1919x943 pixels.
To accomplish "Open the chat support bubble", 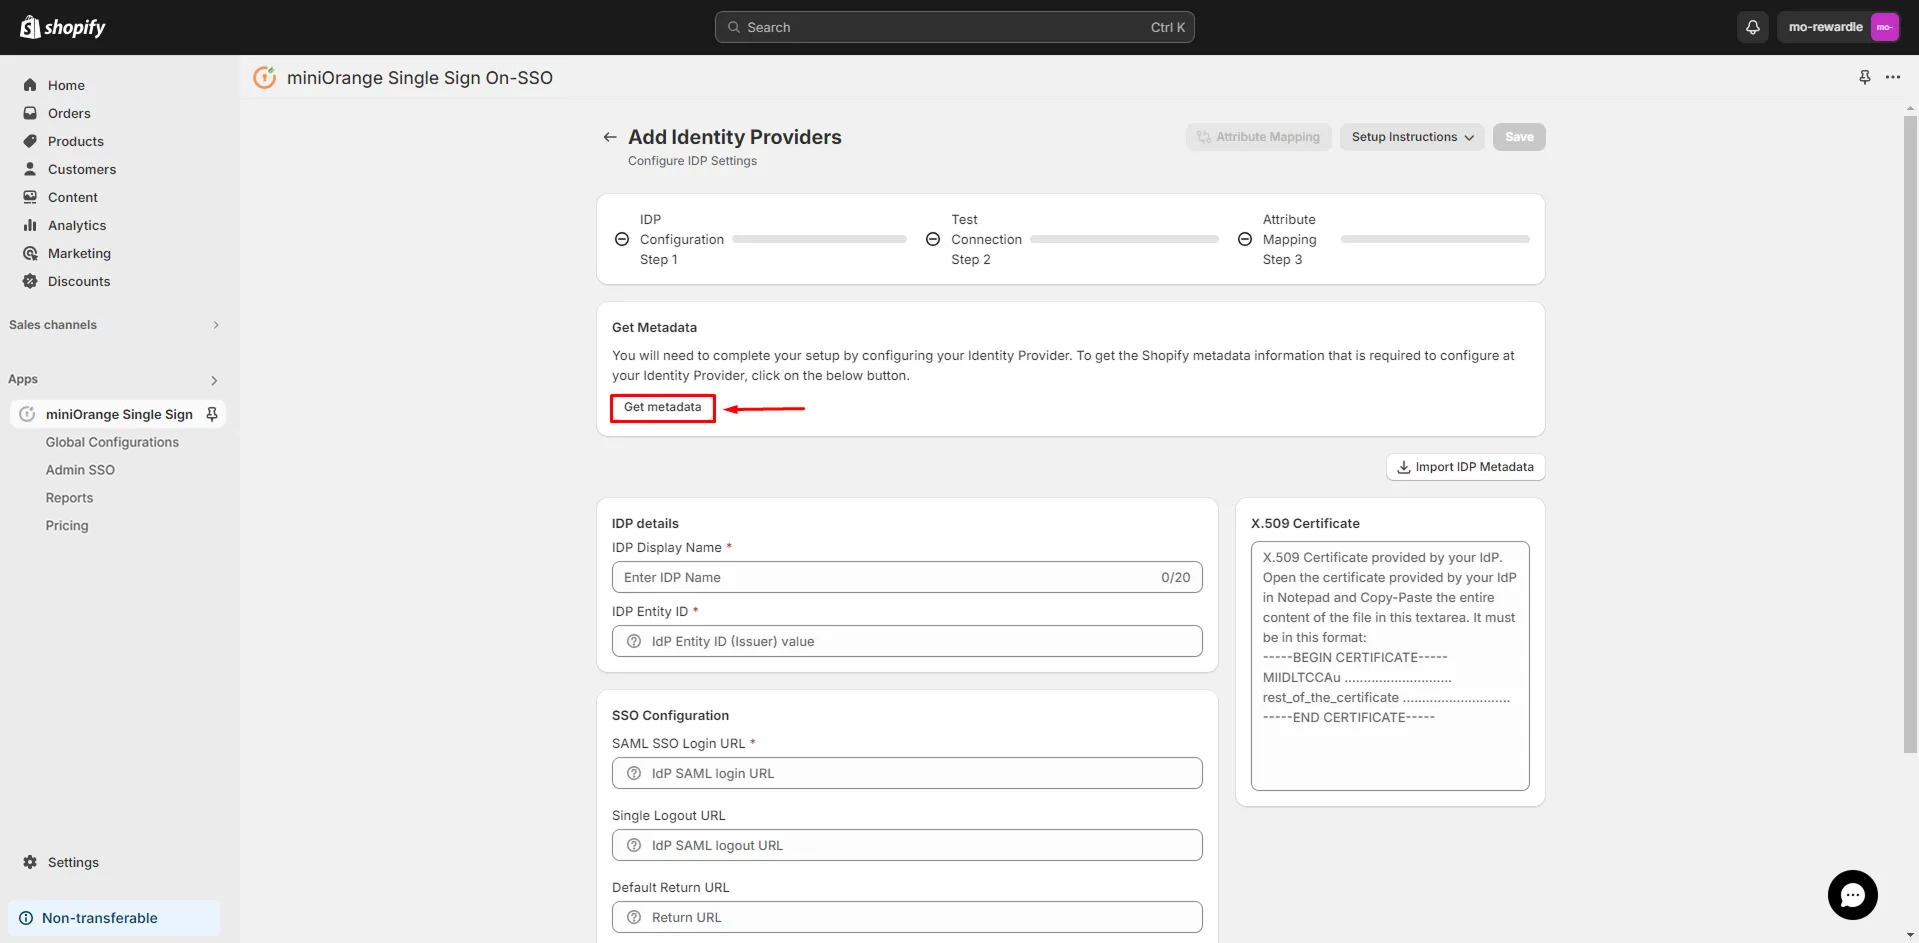I will coord(1853,895).
